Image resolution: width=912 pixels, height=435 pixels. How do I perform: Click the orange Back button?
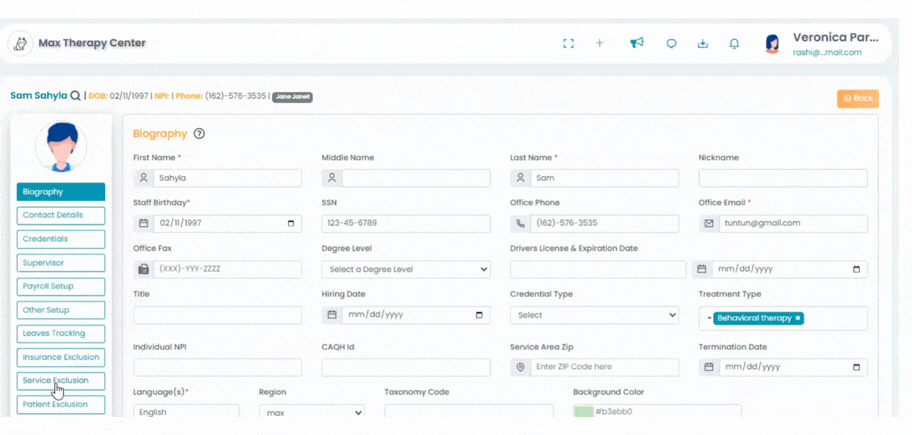click(x=858, y=98)
